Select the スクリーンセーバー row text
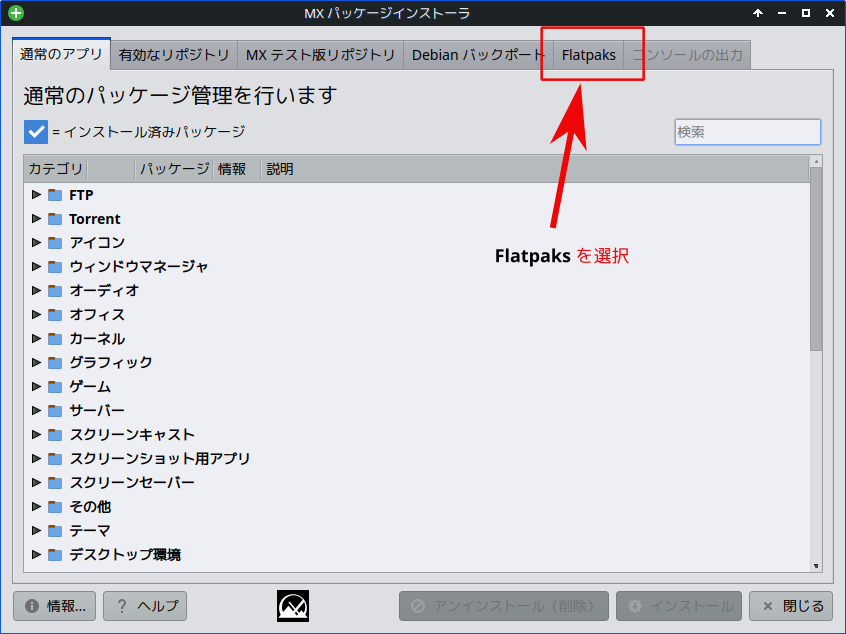 point(132,482)
